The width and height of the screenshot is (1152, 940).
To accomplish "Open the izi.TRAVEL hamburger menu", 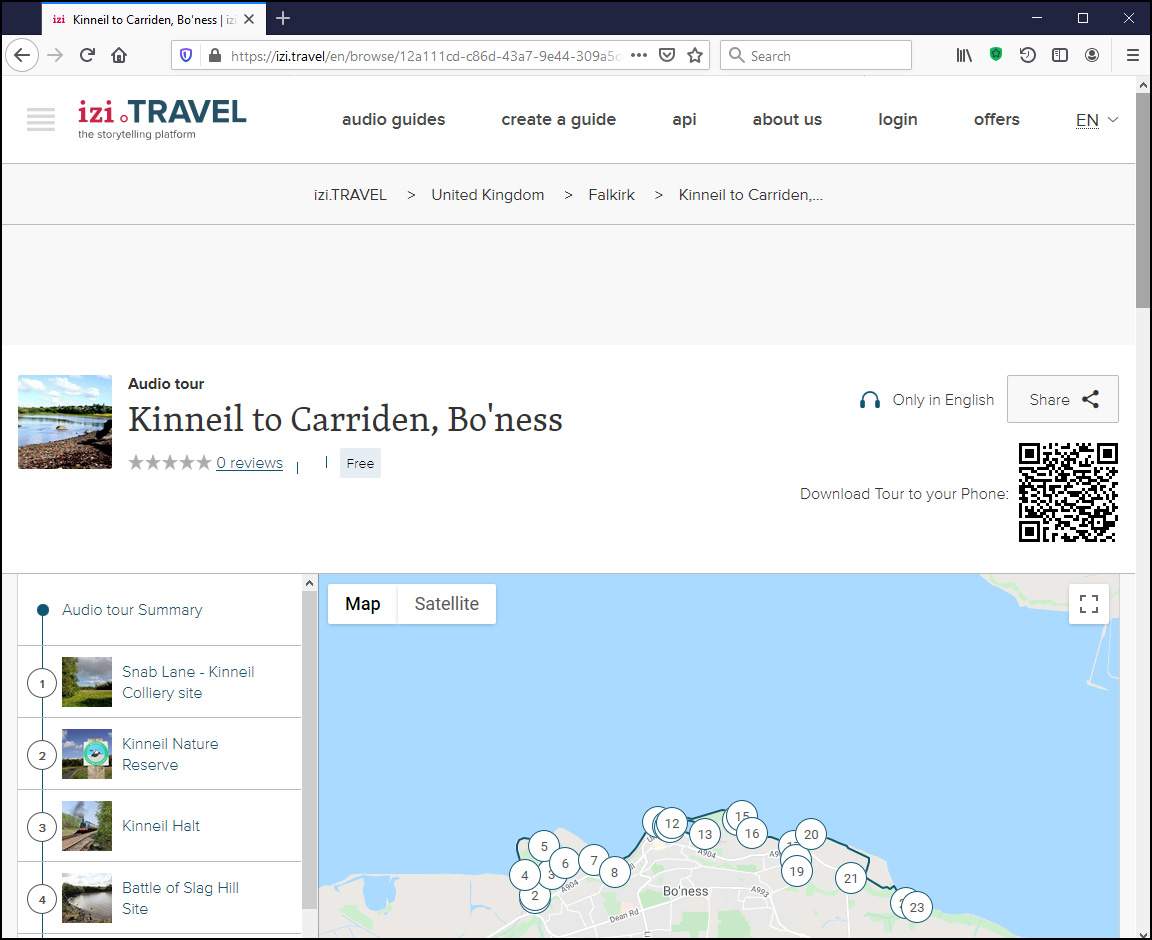I will (x=41, y=119).
